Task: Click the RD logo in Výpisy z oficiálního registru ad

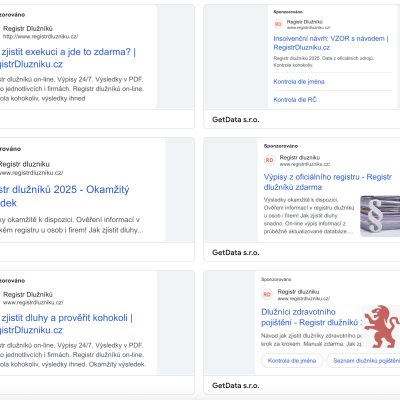Action: pos(269,160)
